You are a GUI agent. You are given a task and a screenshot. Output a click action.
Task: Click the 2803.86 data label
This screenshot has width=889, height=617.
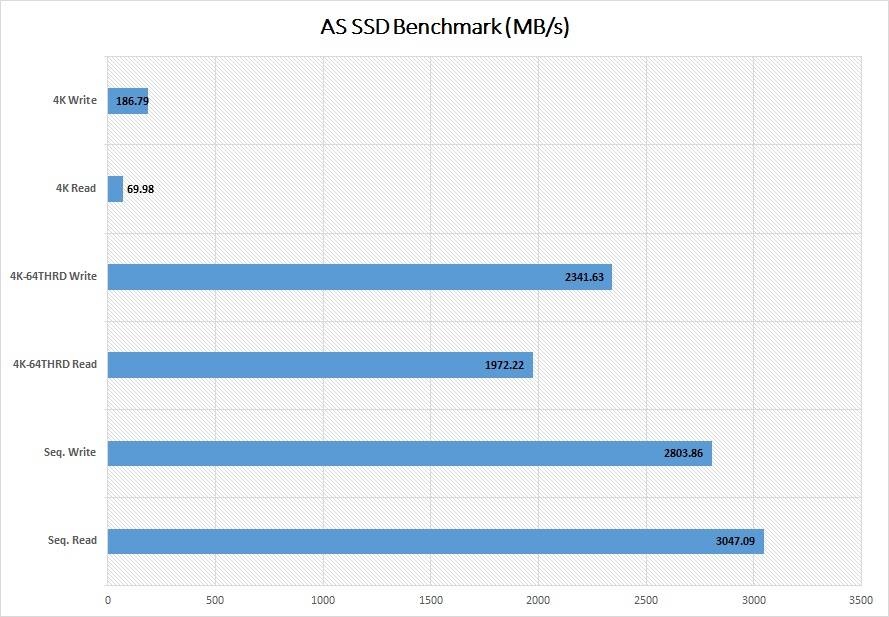click(x=683, y=453)
